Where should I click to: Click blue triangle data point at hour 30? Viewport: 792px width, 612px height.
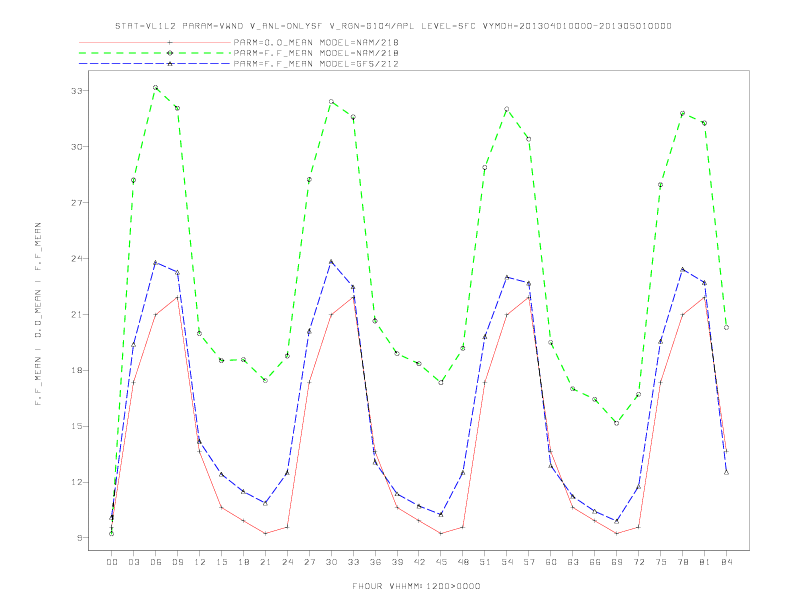point(331,262)
